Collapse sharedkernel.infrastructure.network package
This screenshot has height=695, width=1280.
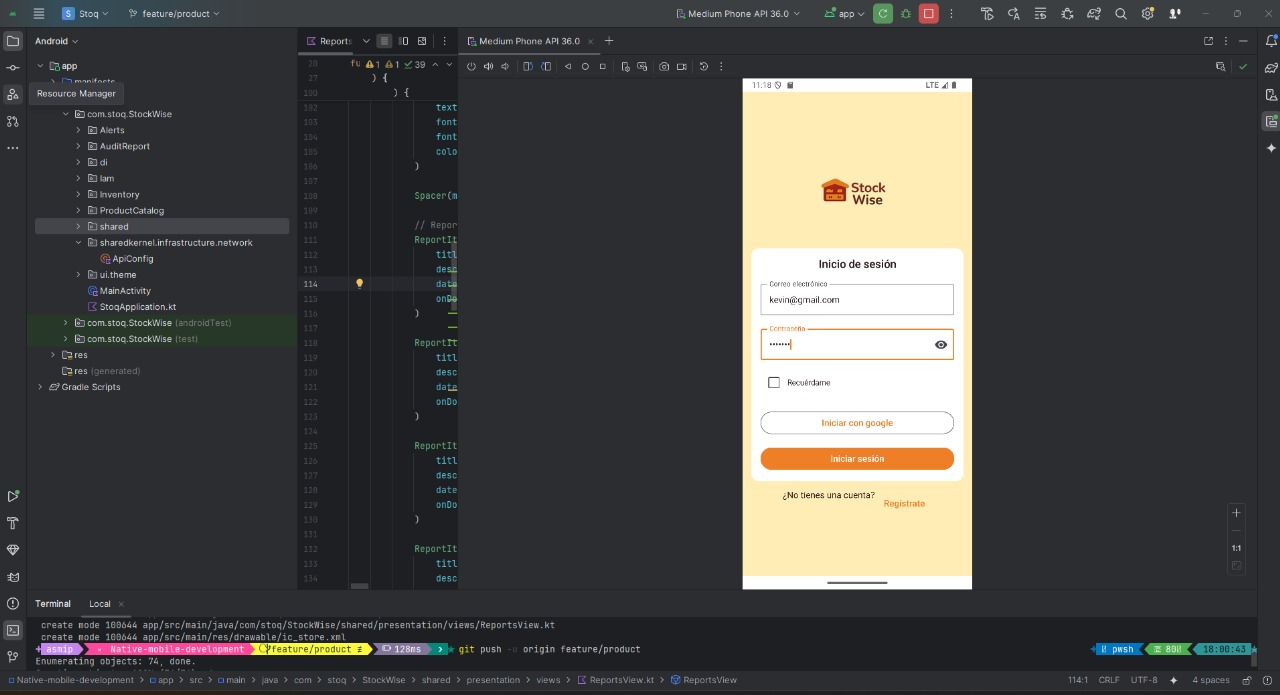[x=79, y=242]
